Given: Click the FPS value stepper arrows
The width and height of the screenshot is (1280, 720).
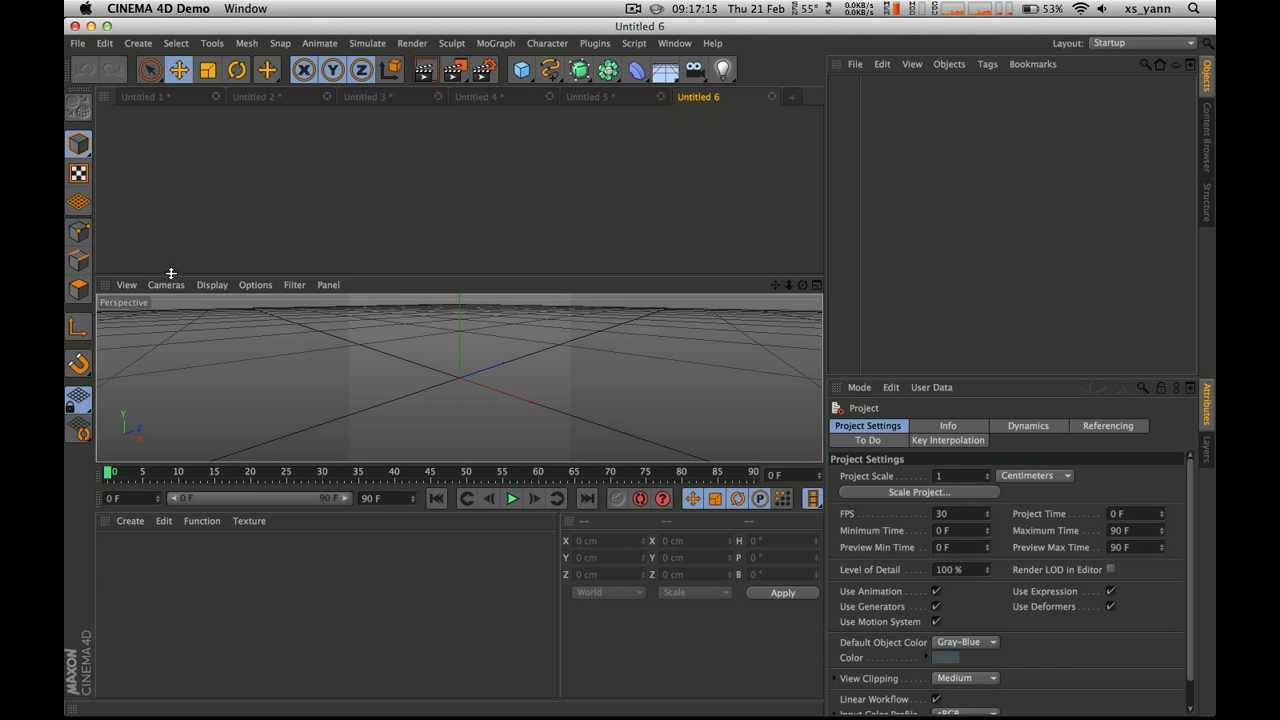Looking at the screenshot, I should click(x=987, y=514).
